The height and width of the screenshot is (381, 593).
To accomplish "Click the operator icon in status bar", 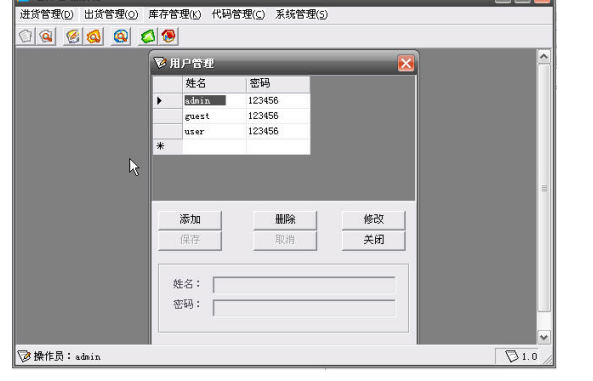I will 24,356.
